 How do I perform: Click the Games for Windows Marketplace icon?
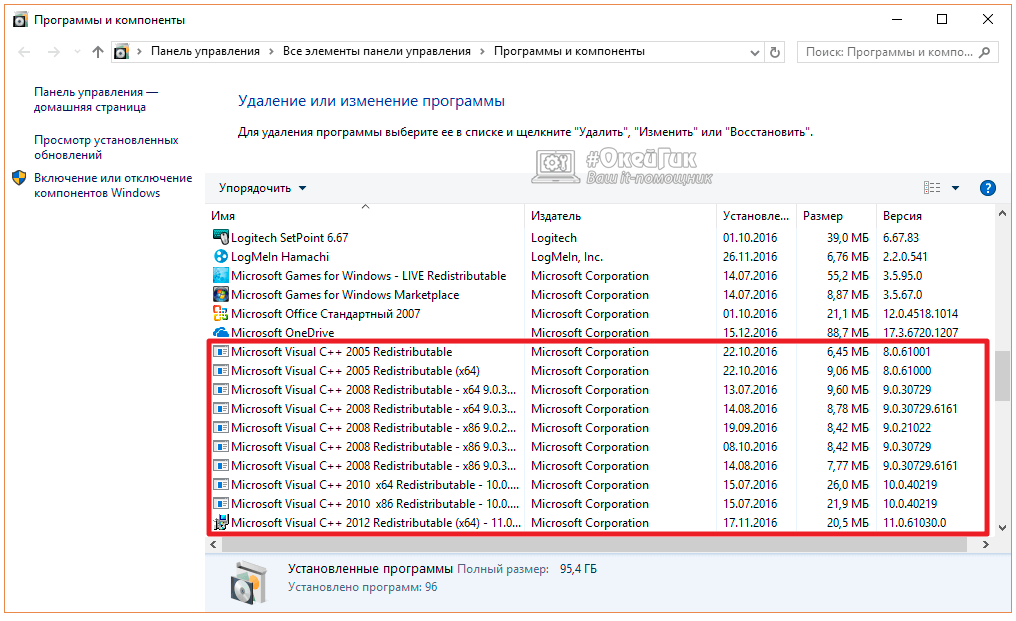pos(221,294)
